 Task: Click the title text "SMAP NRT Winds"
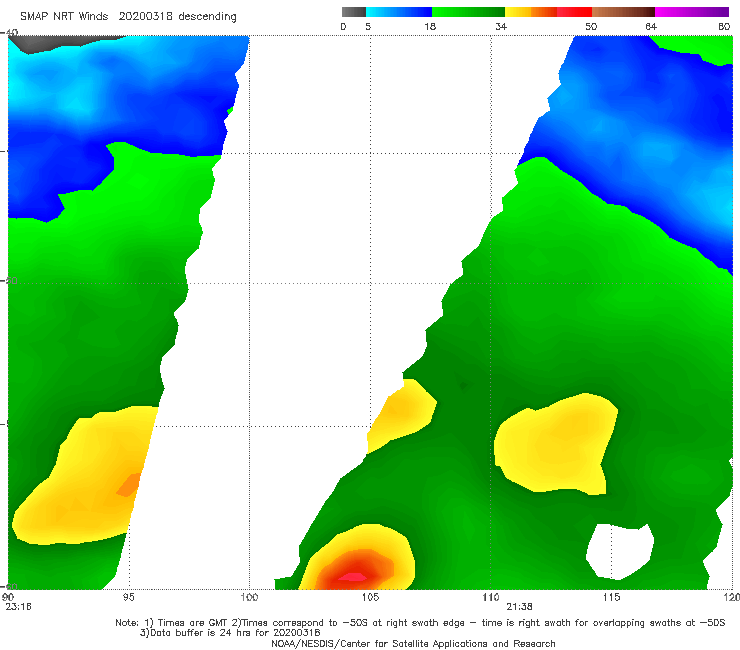pyautogui.click(x=64, y=17)
